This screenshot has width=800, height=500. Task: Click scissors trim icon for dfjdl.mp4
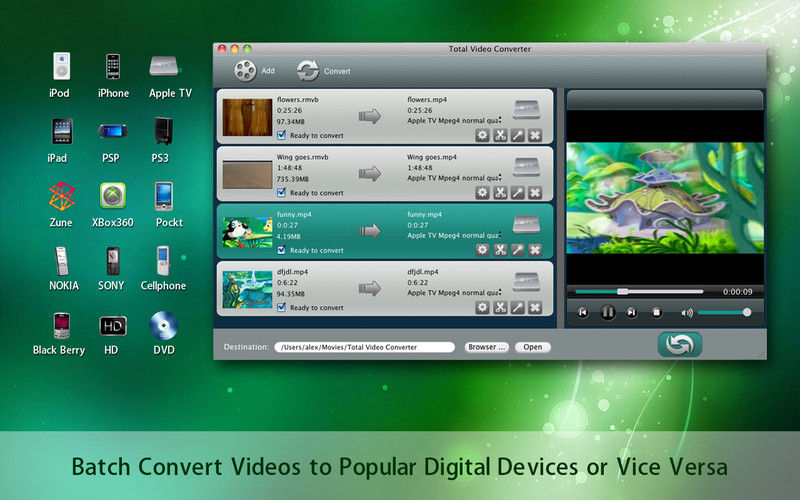coord(500,307)
